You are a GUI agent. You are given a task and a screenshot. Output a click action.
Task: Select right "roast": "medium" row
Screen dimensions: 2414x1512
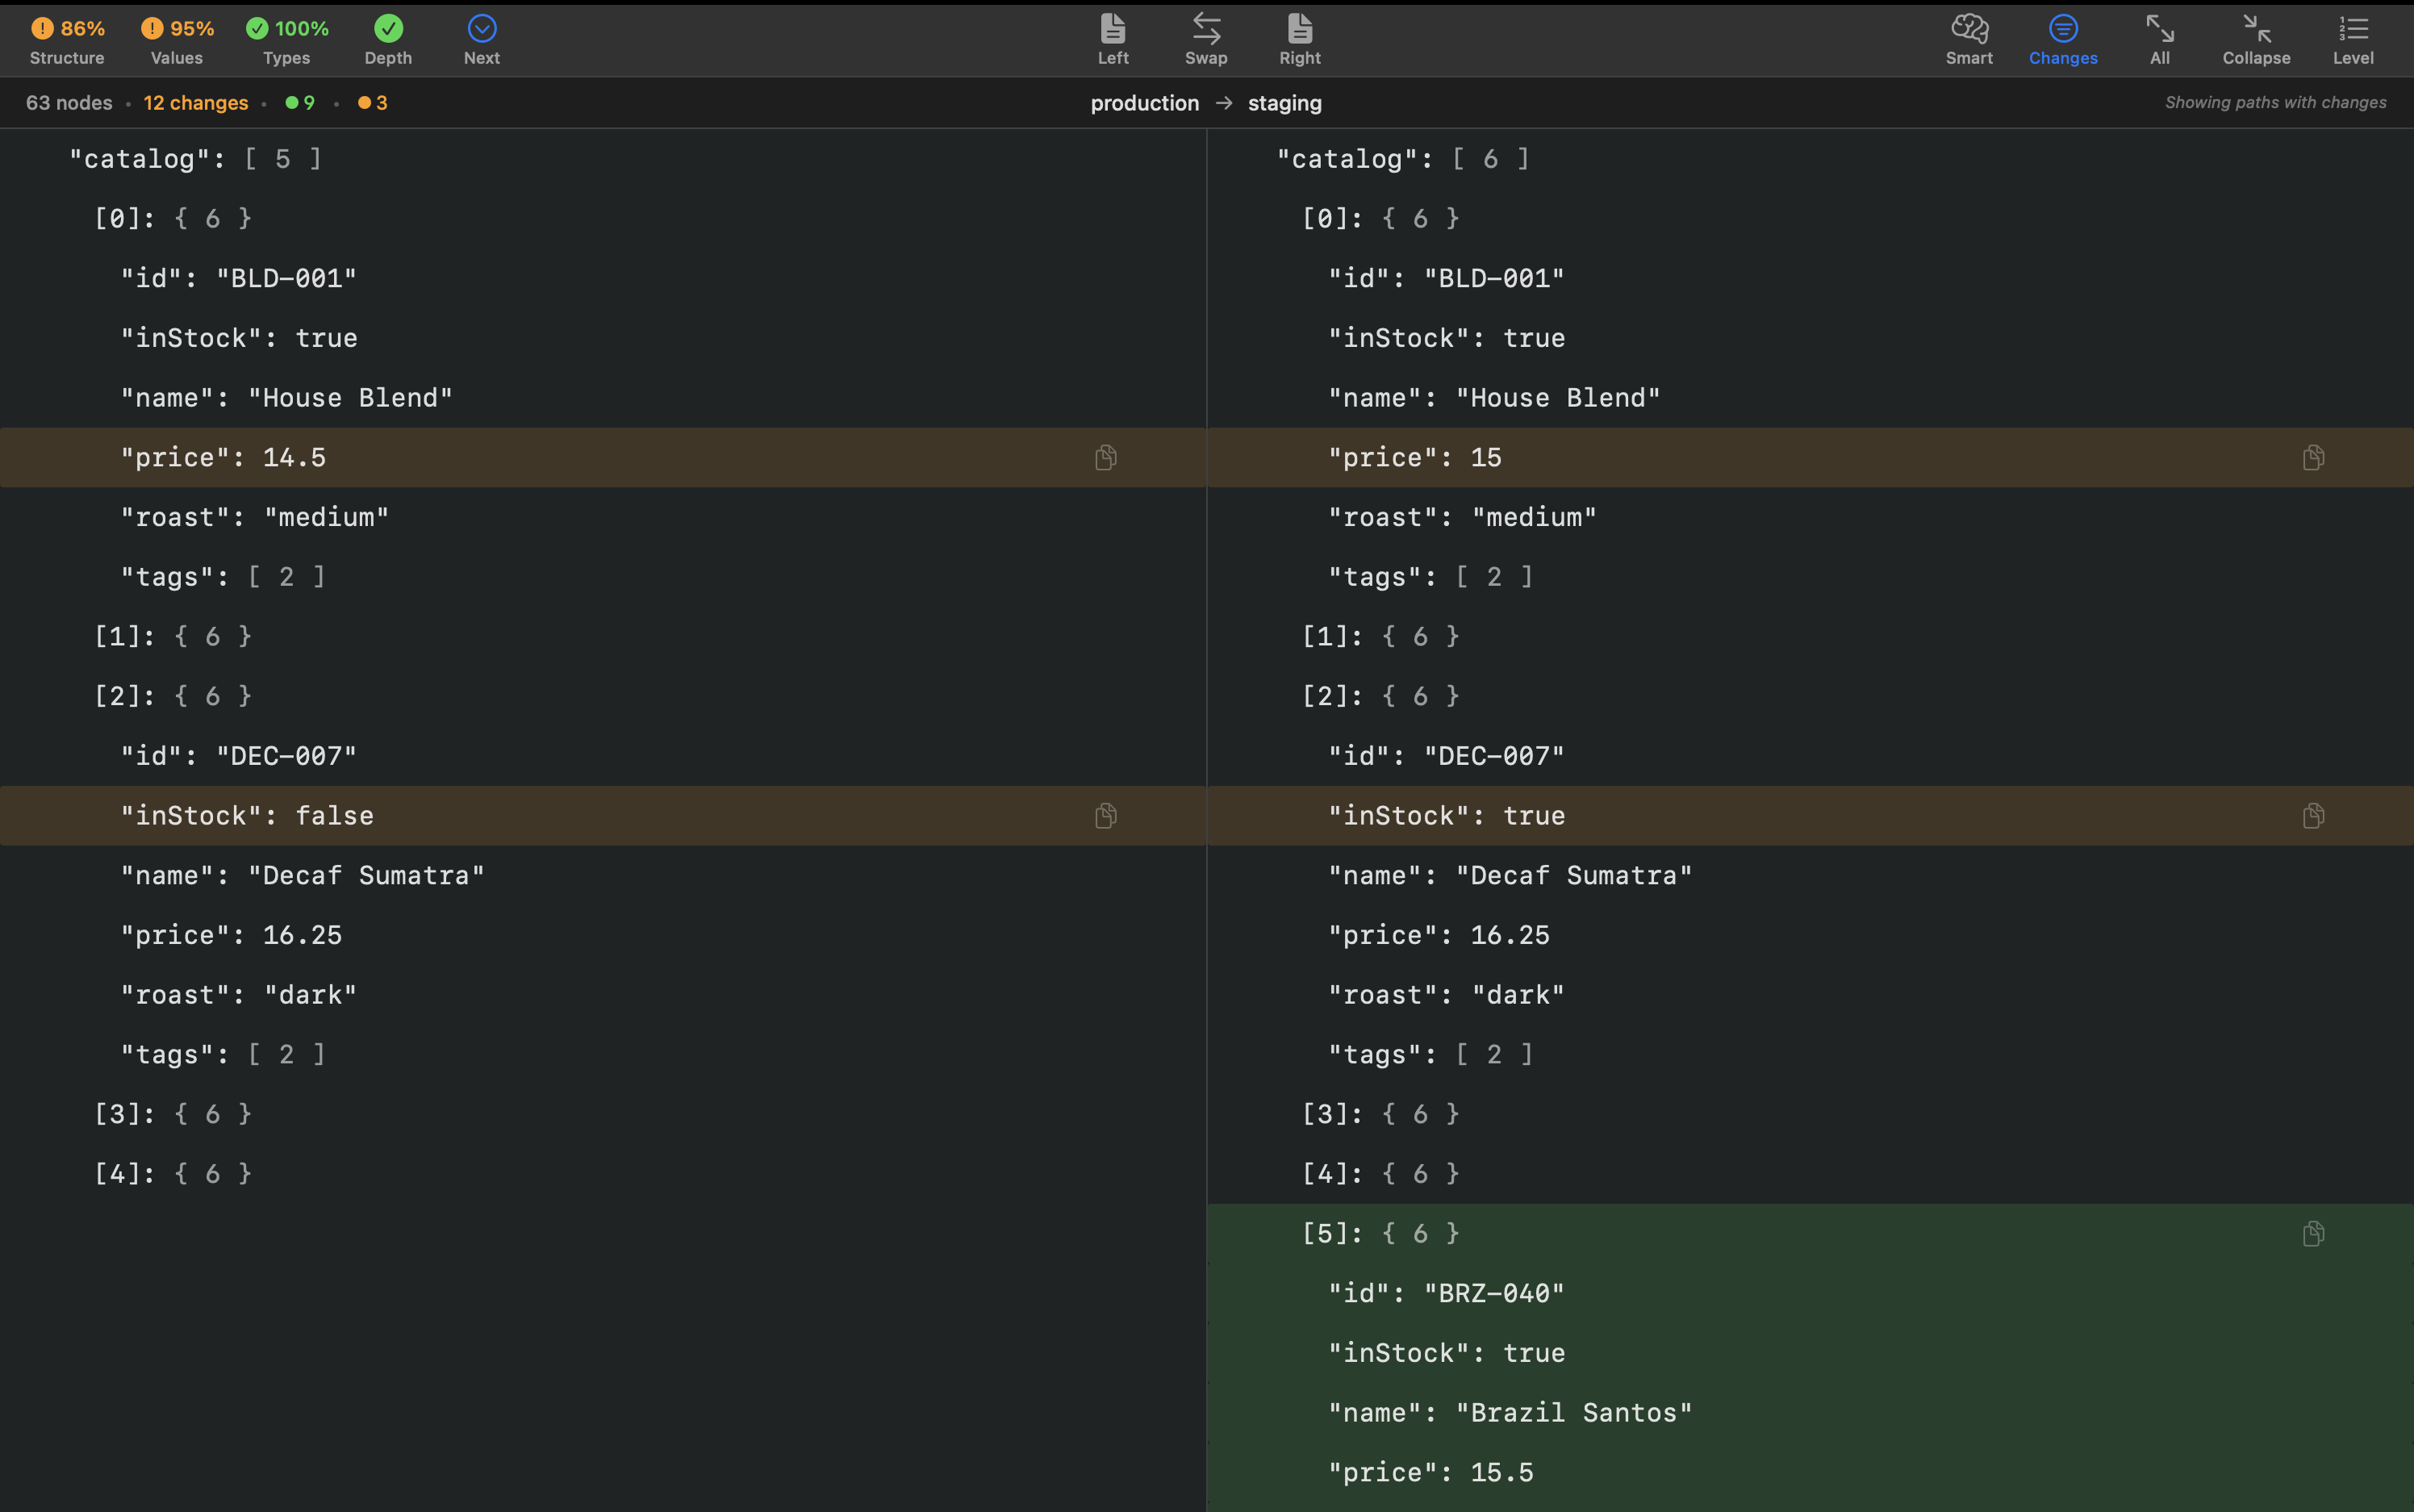[x=1811, y=517]
